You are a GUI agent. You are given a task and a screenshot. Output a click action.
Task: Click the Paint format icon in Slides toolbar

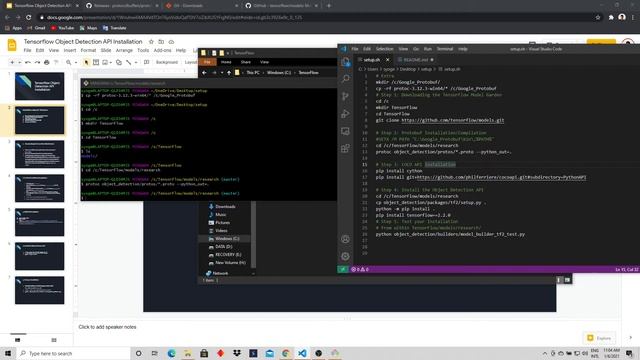(x=56, y=62)
